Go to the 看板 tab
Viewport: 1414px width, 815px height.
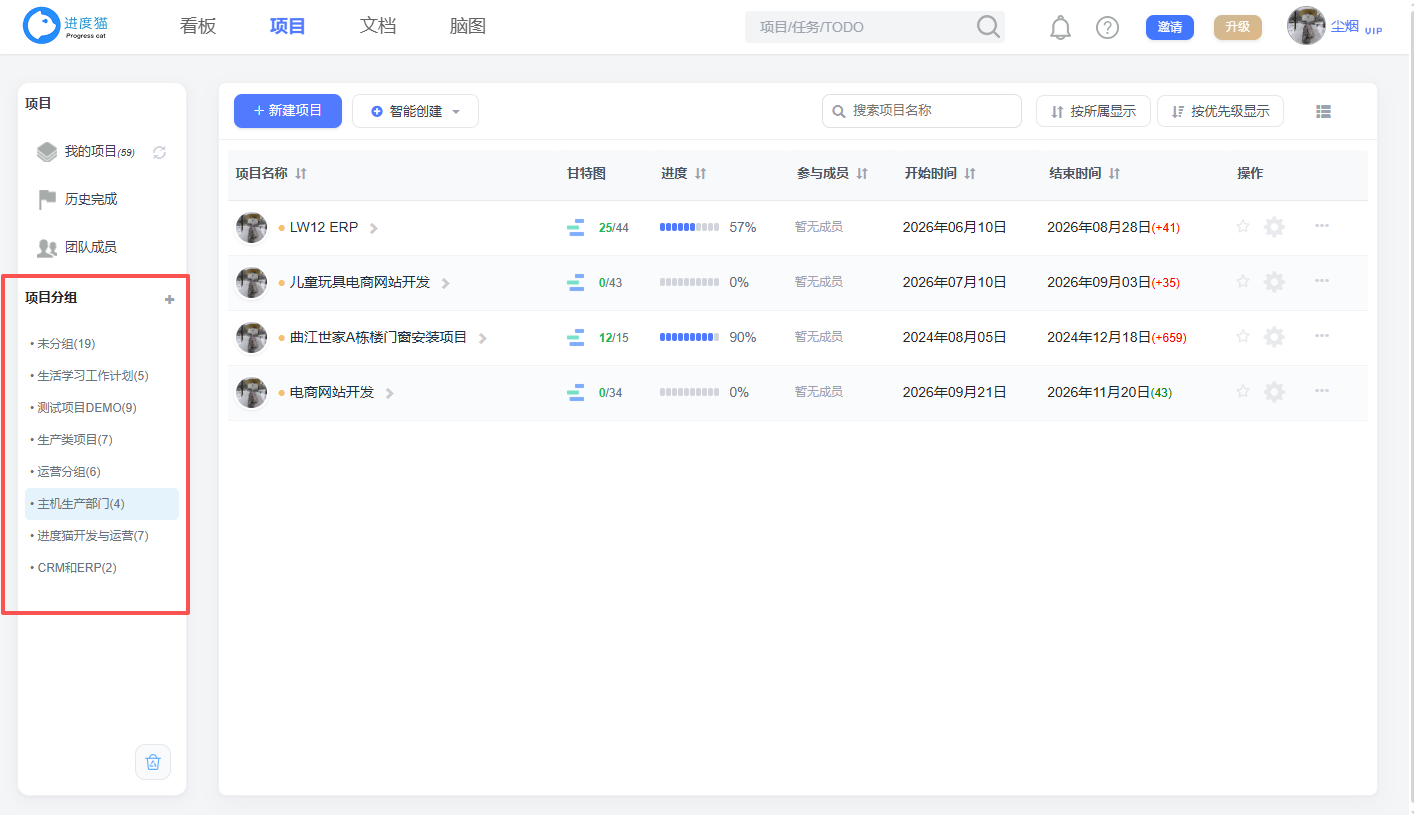(x=198, y=27)
